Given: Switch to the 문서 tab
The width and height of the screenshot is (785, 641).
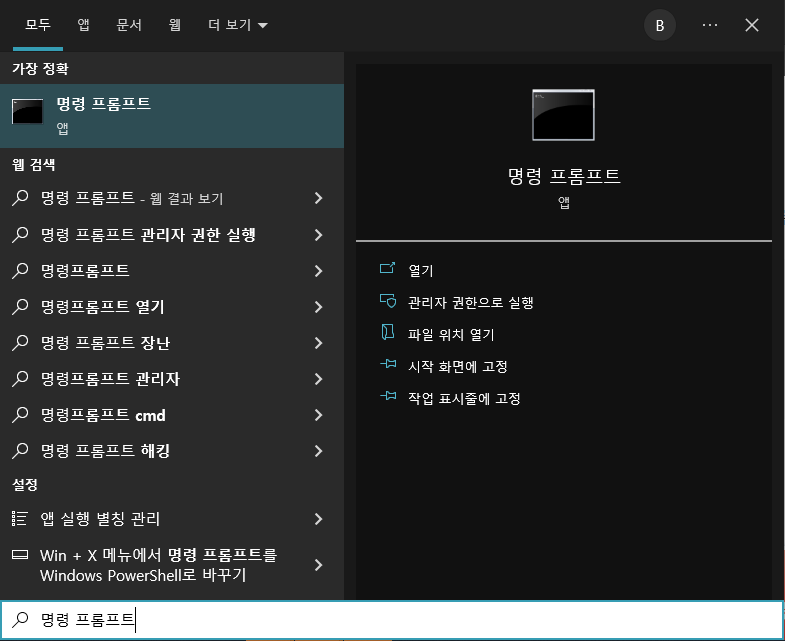Looking at the screenshot, I should pyautogui.click(x=129, y=25).
